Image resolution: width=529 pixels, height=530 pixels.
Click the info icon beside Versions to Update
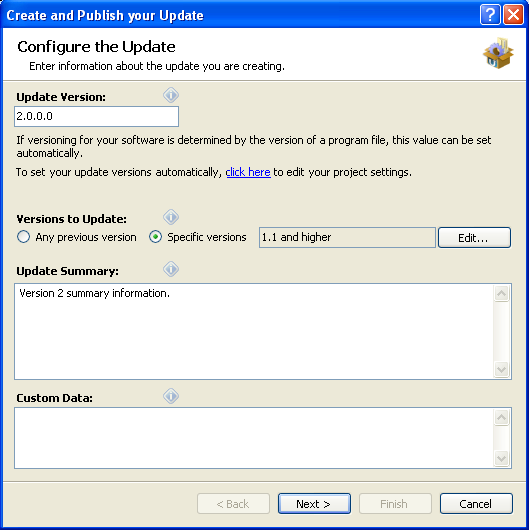pyautogui.click(x=171, y=217)
